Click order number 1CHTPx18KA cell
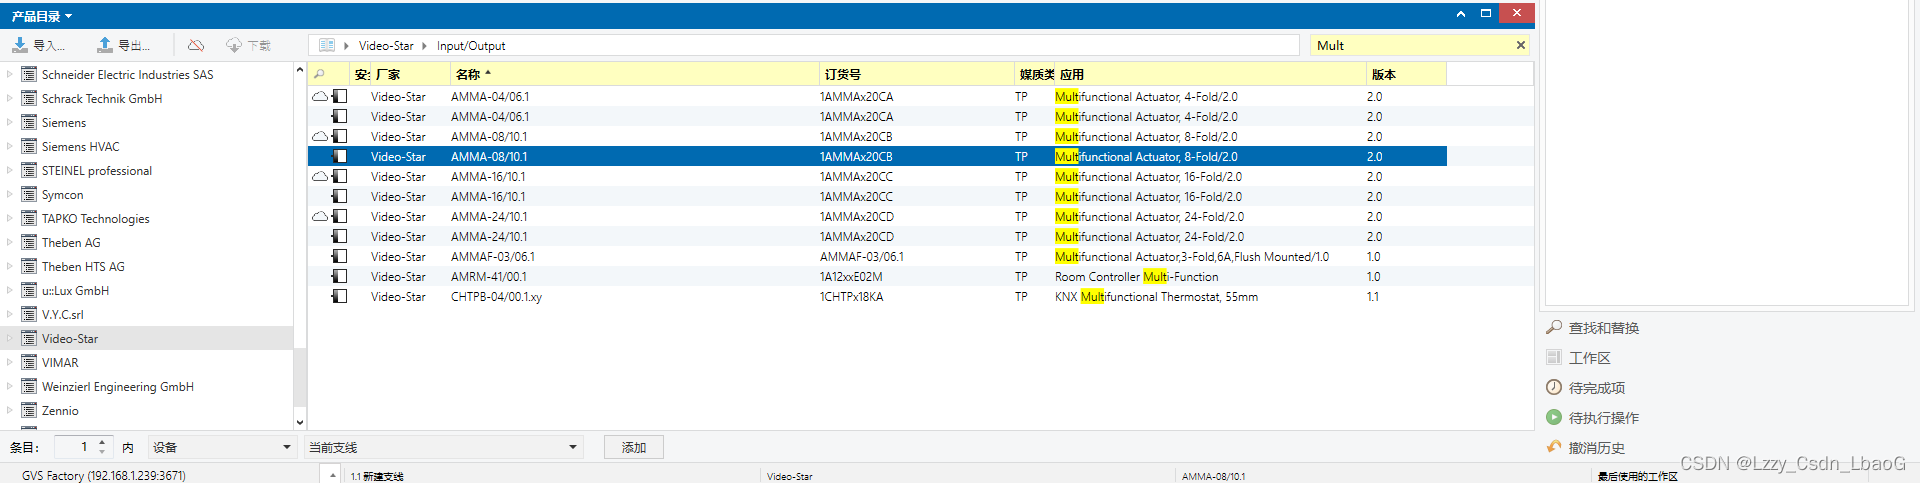Screen dimensions: 1920x483 click(851, 297)
